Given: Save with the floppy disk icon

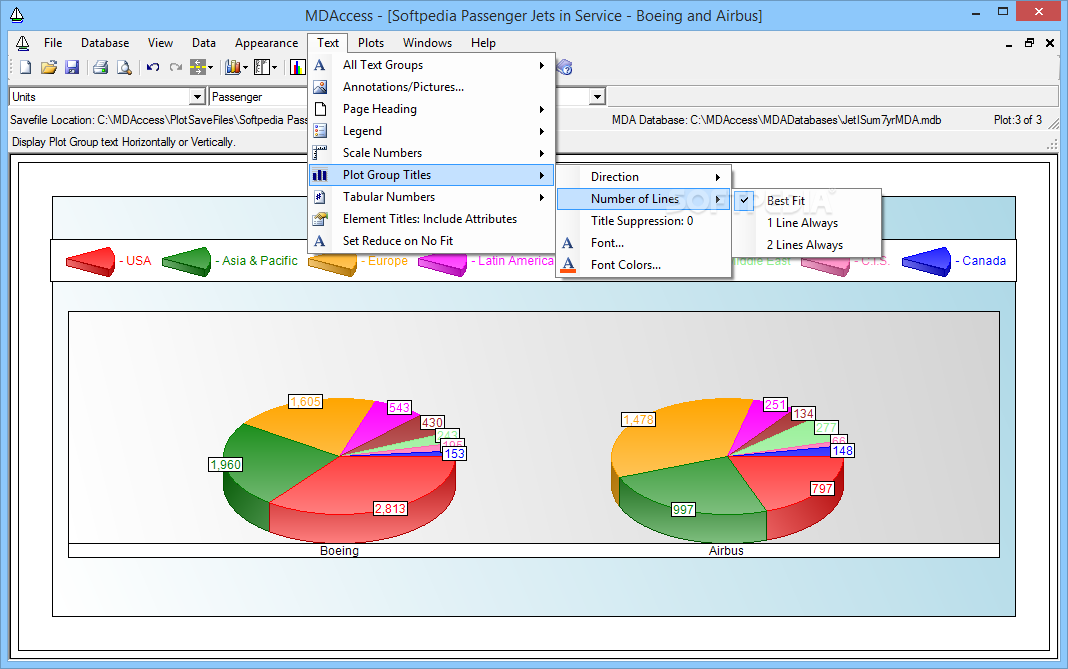Looking at the screenshot, I should click(x=72, y=67).
